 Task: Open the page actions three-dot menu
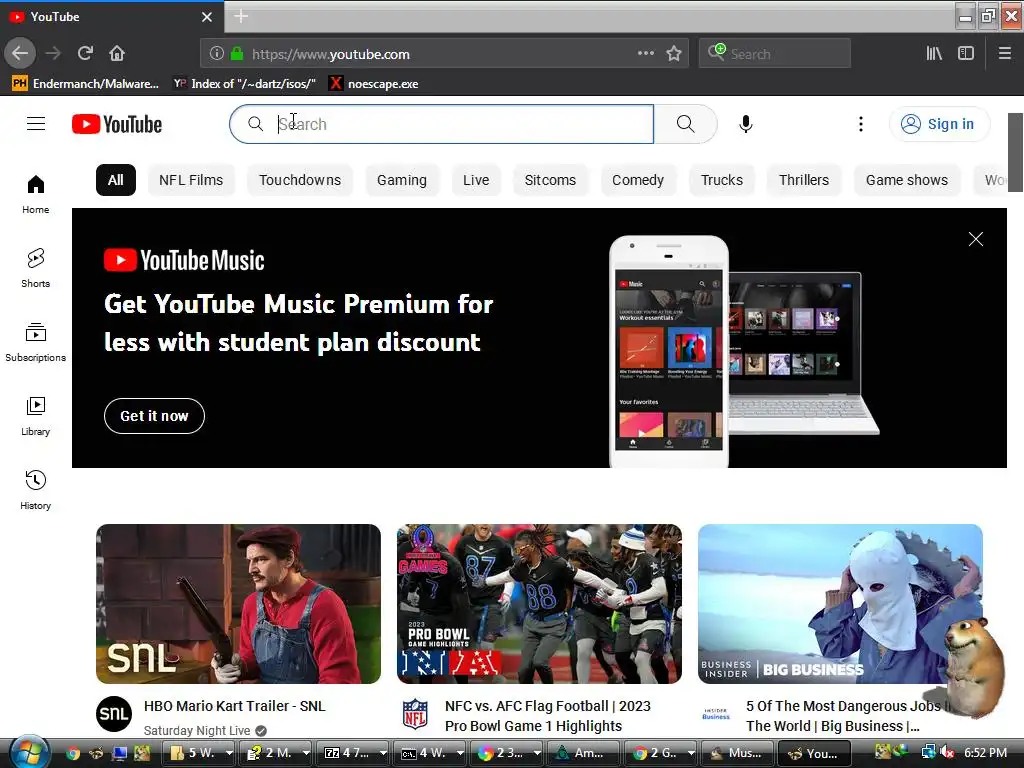(x=645, y=54)
